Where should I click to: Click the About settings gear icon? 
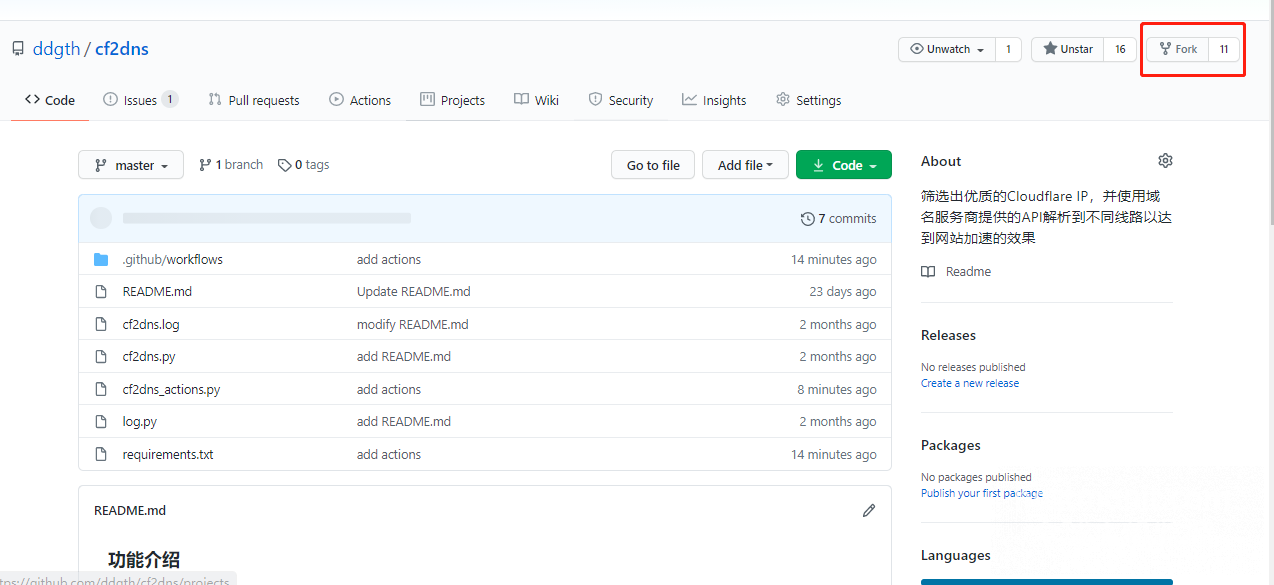1165,161
